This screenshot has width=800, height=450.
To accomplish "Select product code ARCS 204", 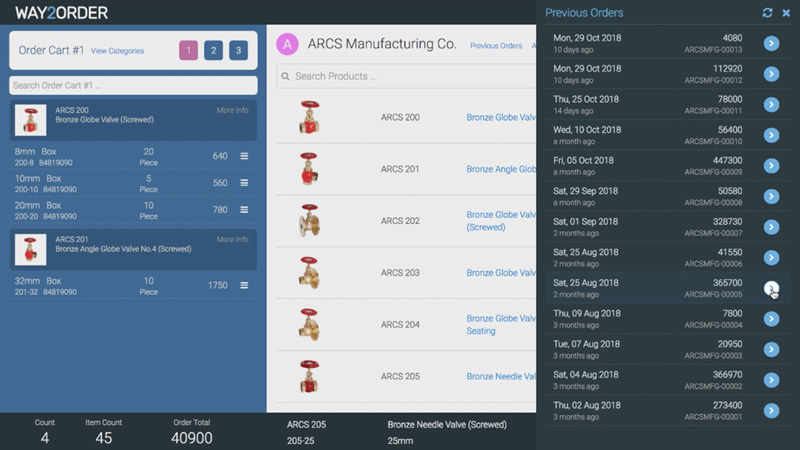I will (x=400, y=324).
